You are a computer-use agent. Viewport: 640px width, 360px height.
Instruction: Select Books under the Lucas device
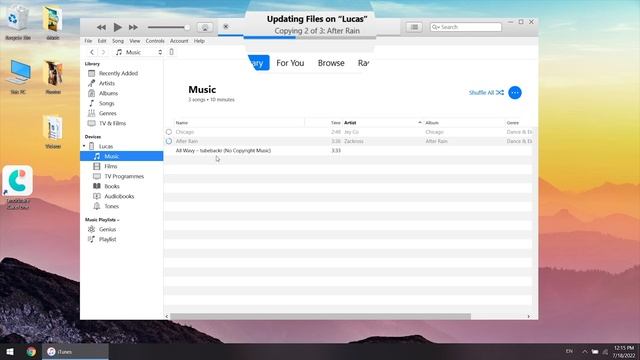111,187
